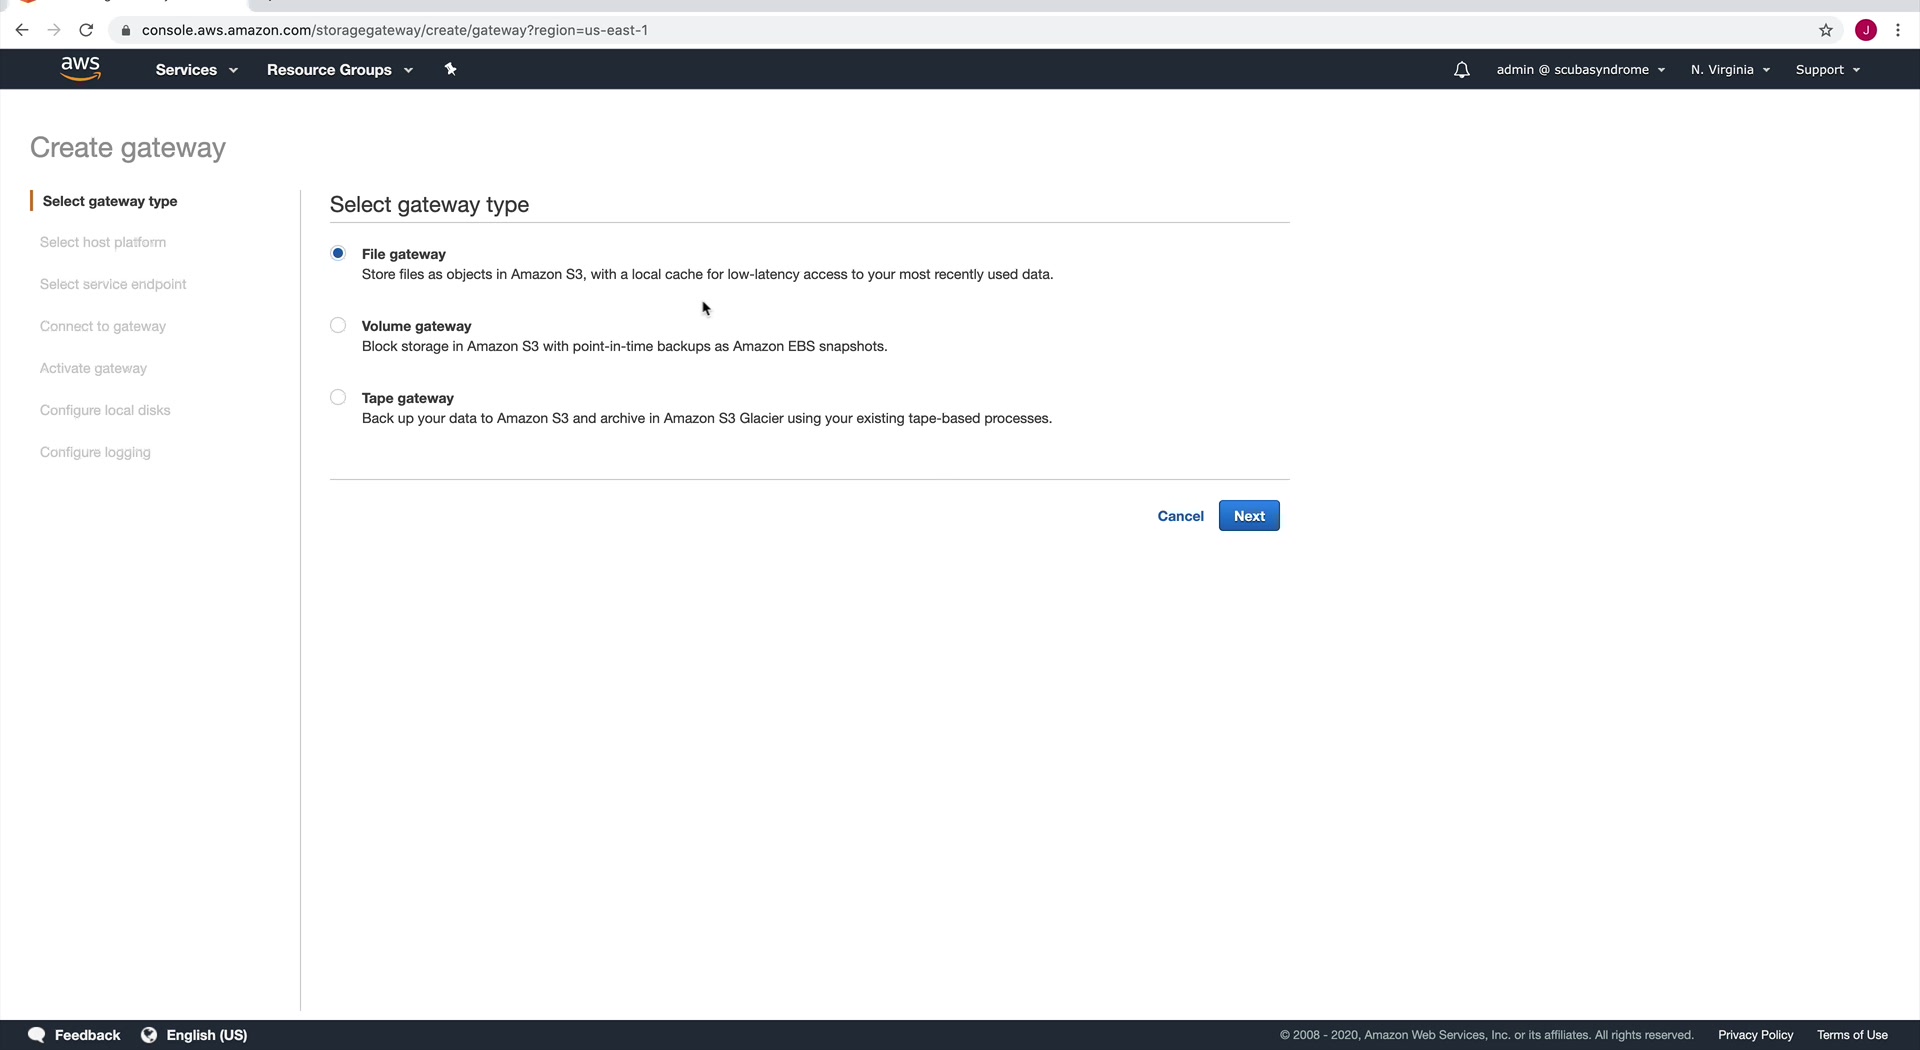Expand the Services dropdown
This screenshot has height=1050, width=1920.
pyautogui.click(x=197, y=70)
